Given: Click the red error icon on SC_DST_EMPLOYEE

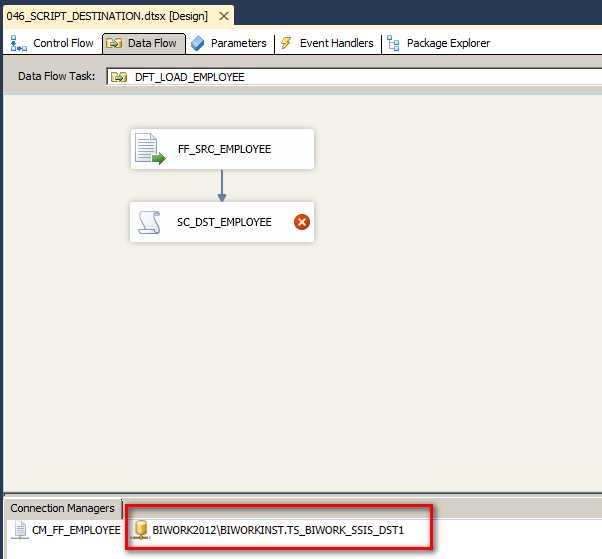Looking at the screenshot, I should tap(302, 222).
